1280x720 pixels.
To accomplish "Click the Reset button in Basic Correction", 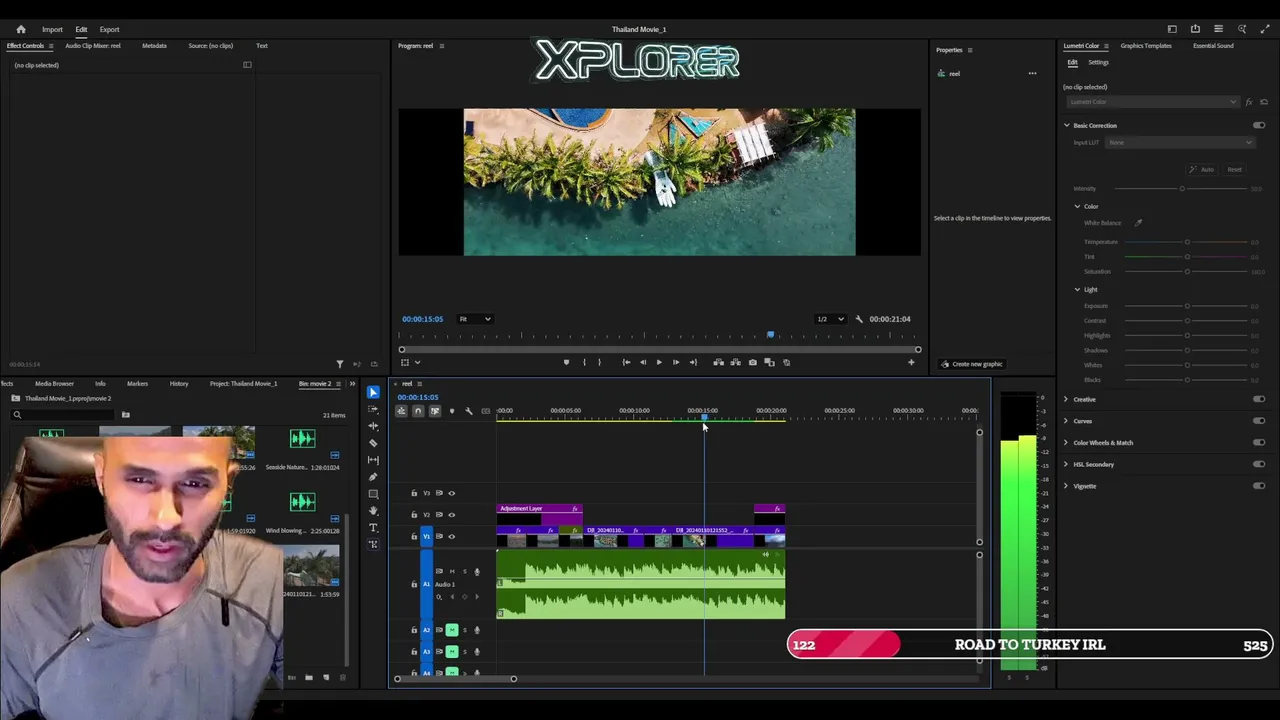I will (1235, 170).
